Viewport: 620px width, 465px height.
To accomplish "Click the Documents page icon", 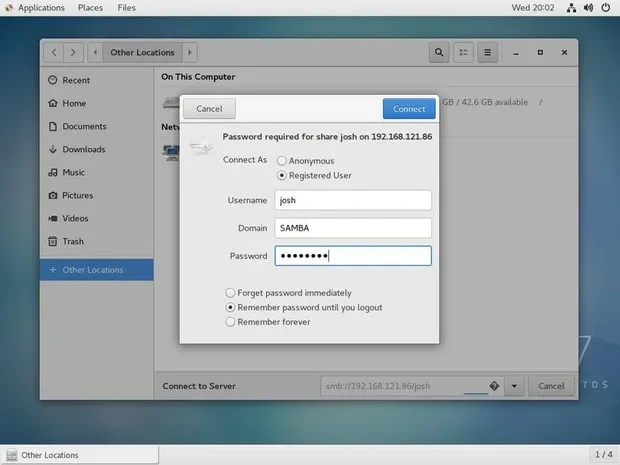I will tap(53, 127).
